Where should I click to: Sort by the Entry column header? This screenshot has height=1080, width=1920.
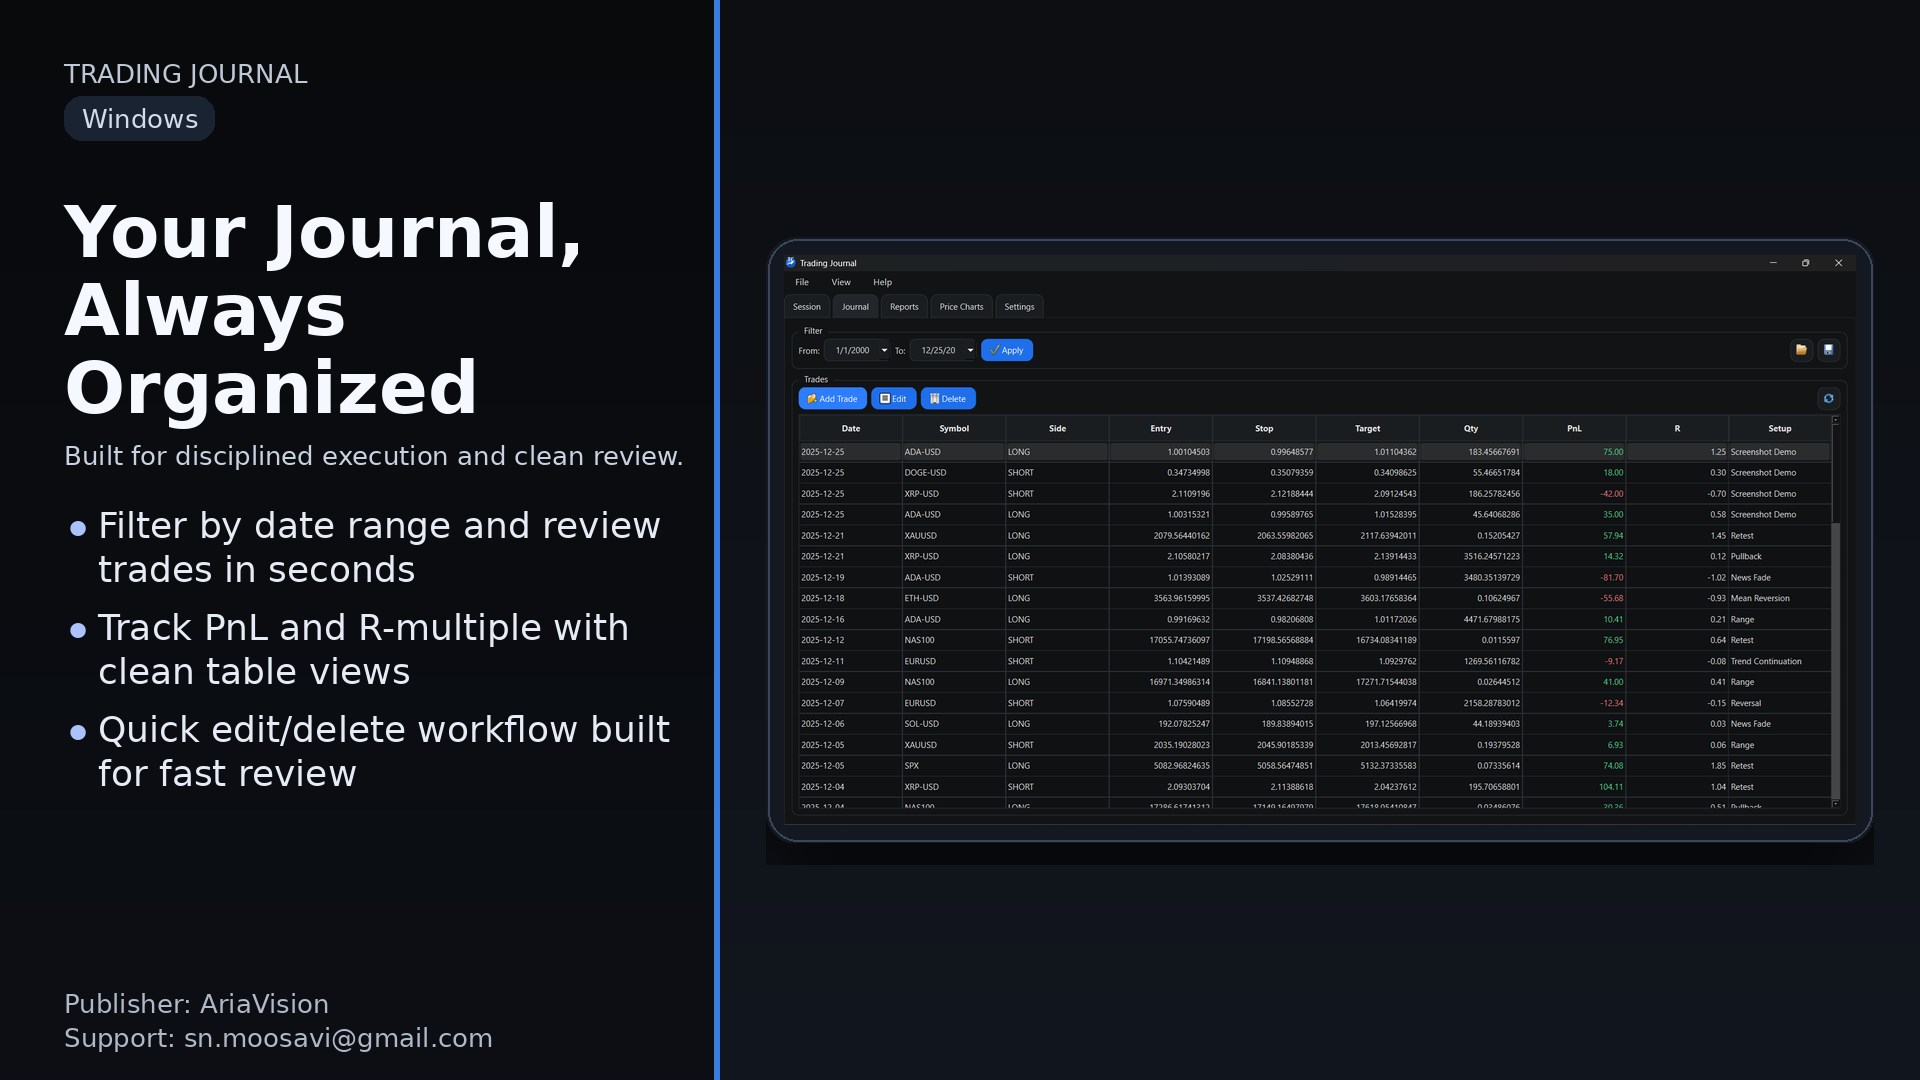click(1161, 429)
